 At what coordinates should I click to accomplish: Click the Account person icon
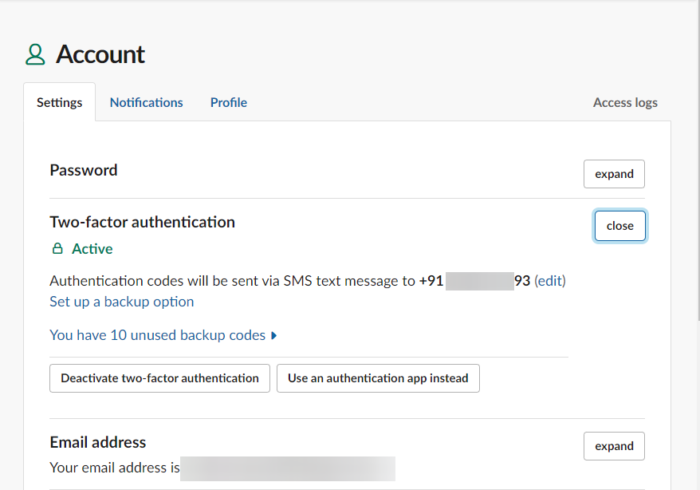(x=36, y=54)
